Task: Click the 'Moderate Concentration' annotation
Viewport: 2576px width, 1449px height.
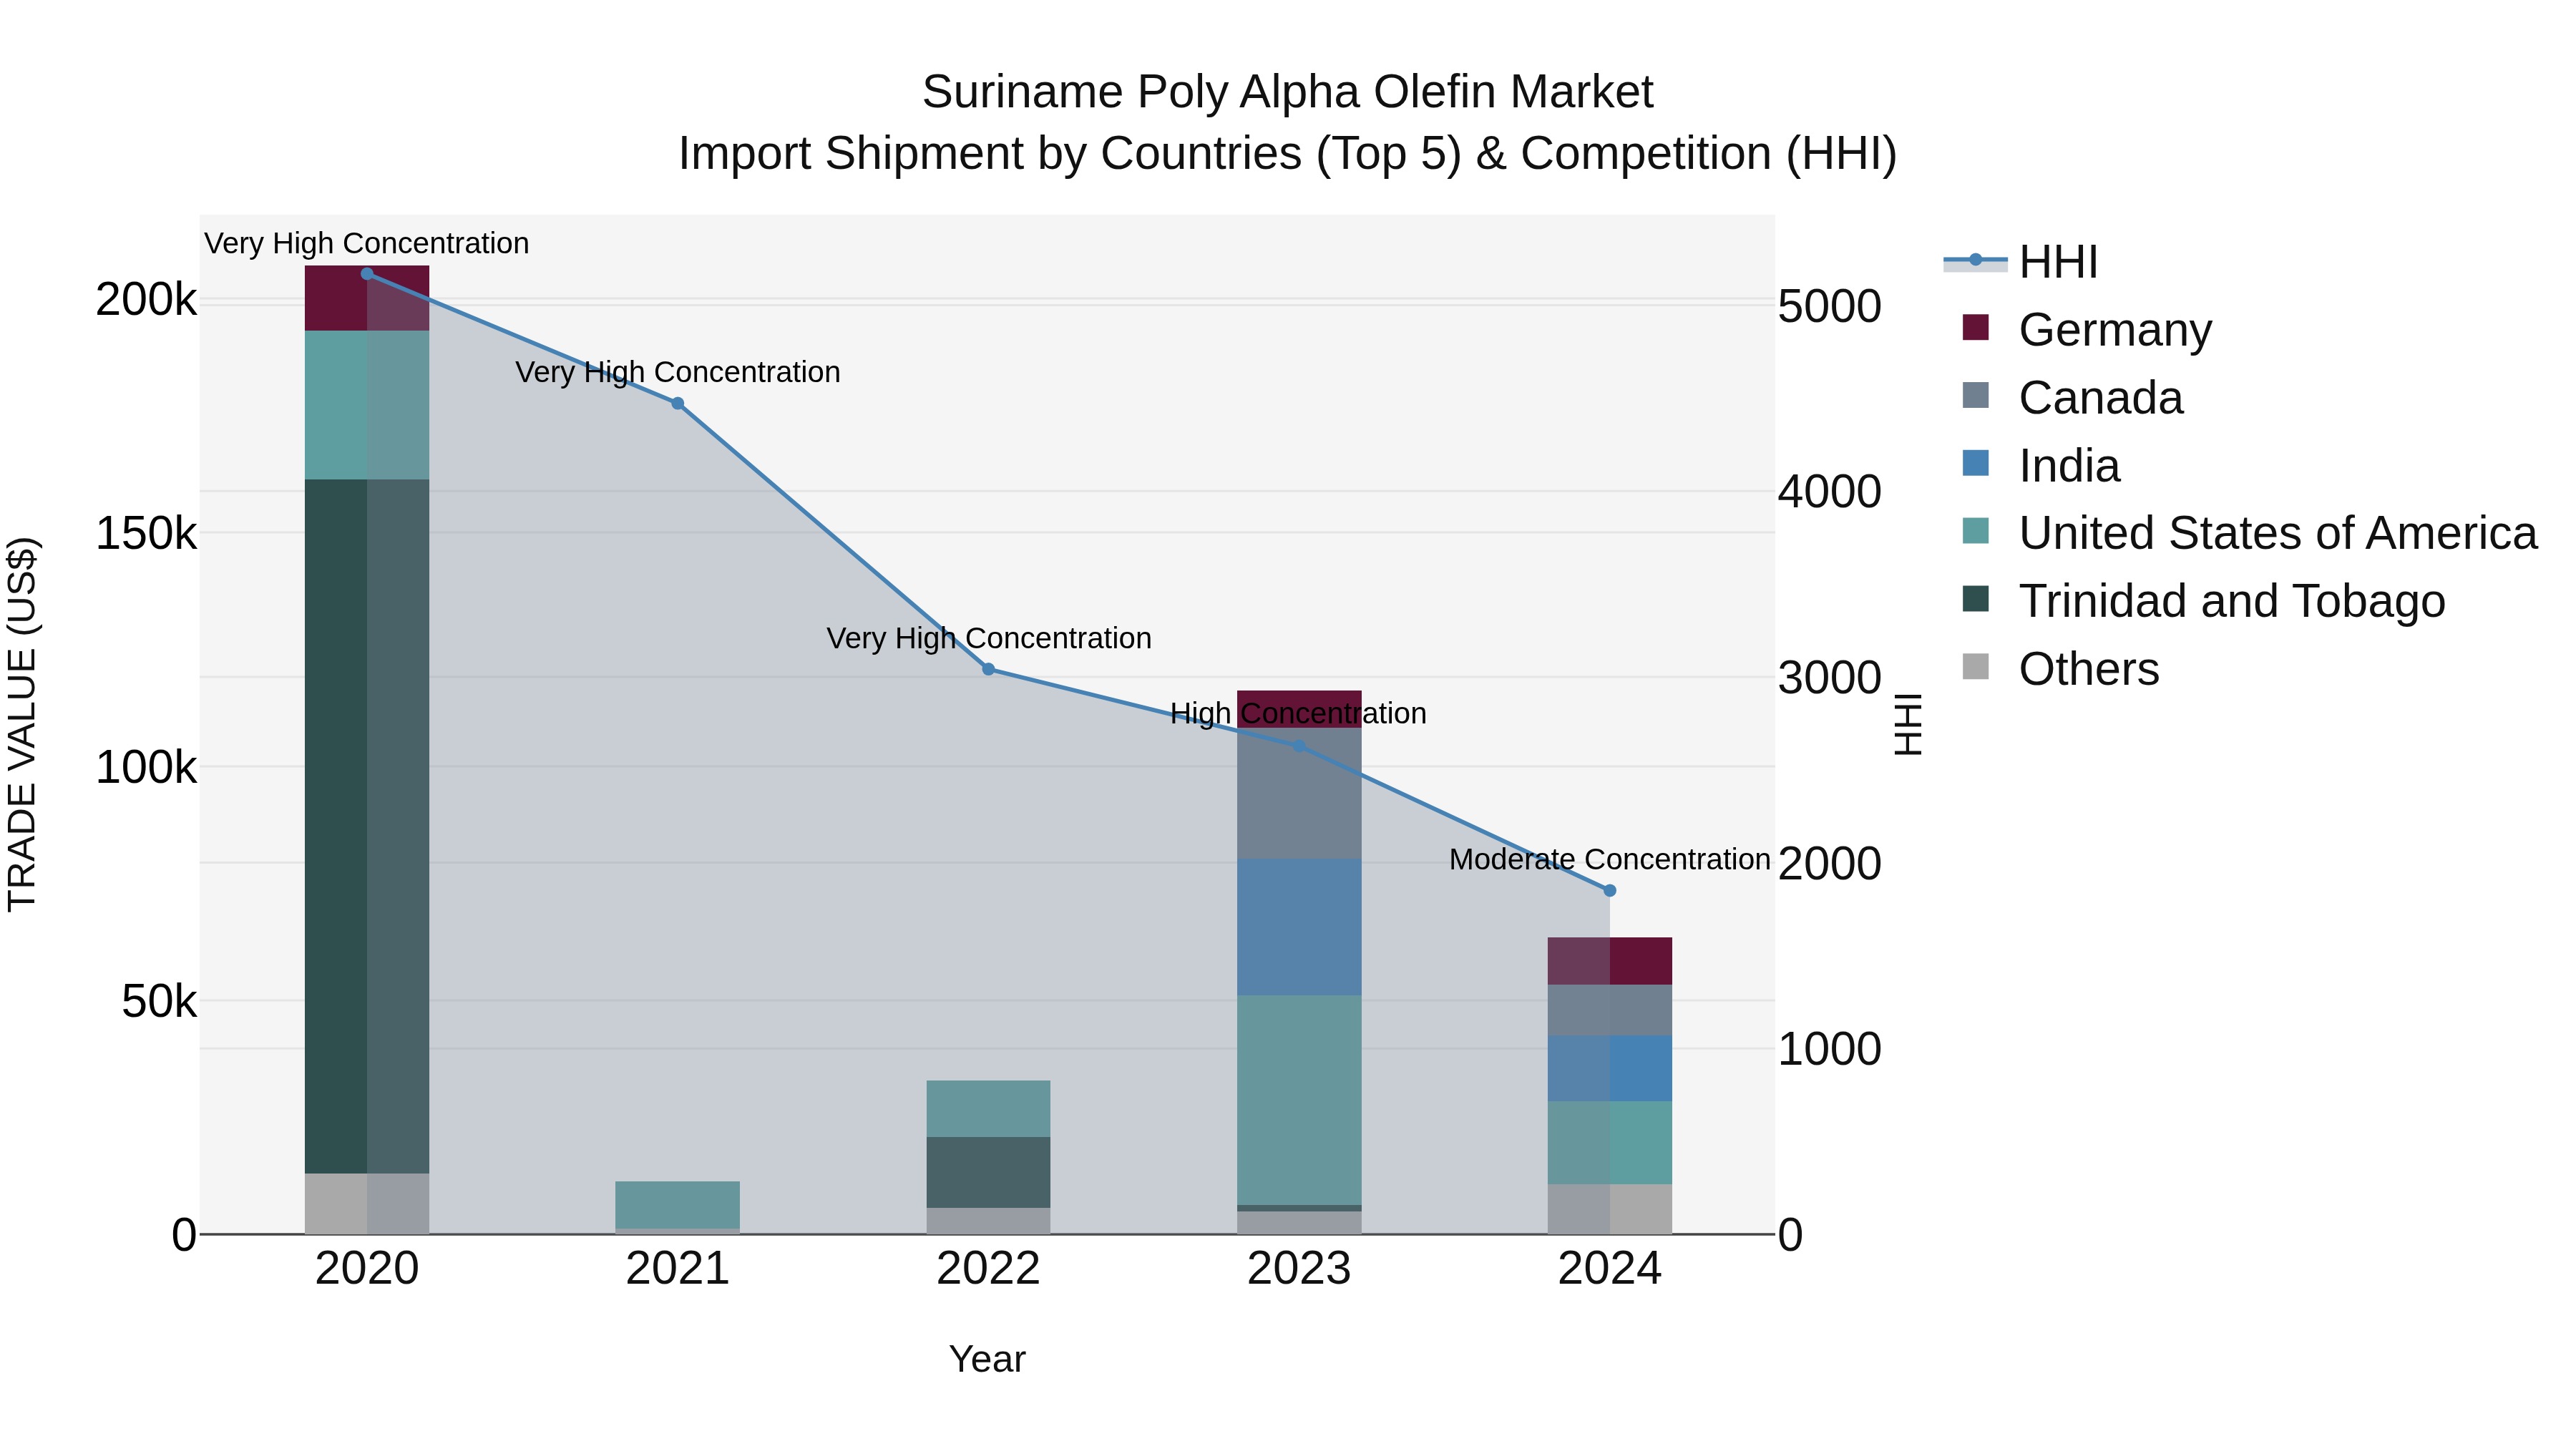Action: click(1610, 860)
